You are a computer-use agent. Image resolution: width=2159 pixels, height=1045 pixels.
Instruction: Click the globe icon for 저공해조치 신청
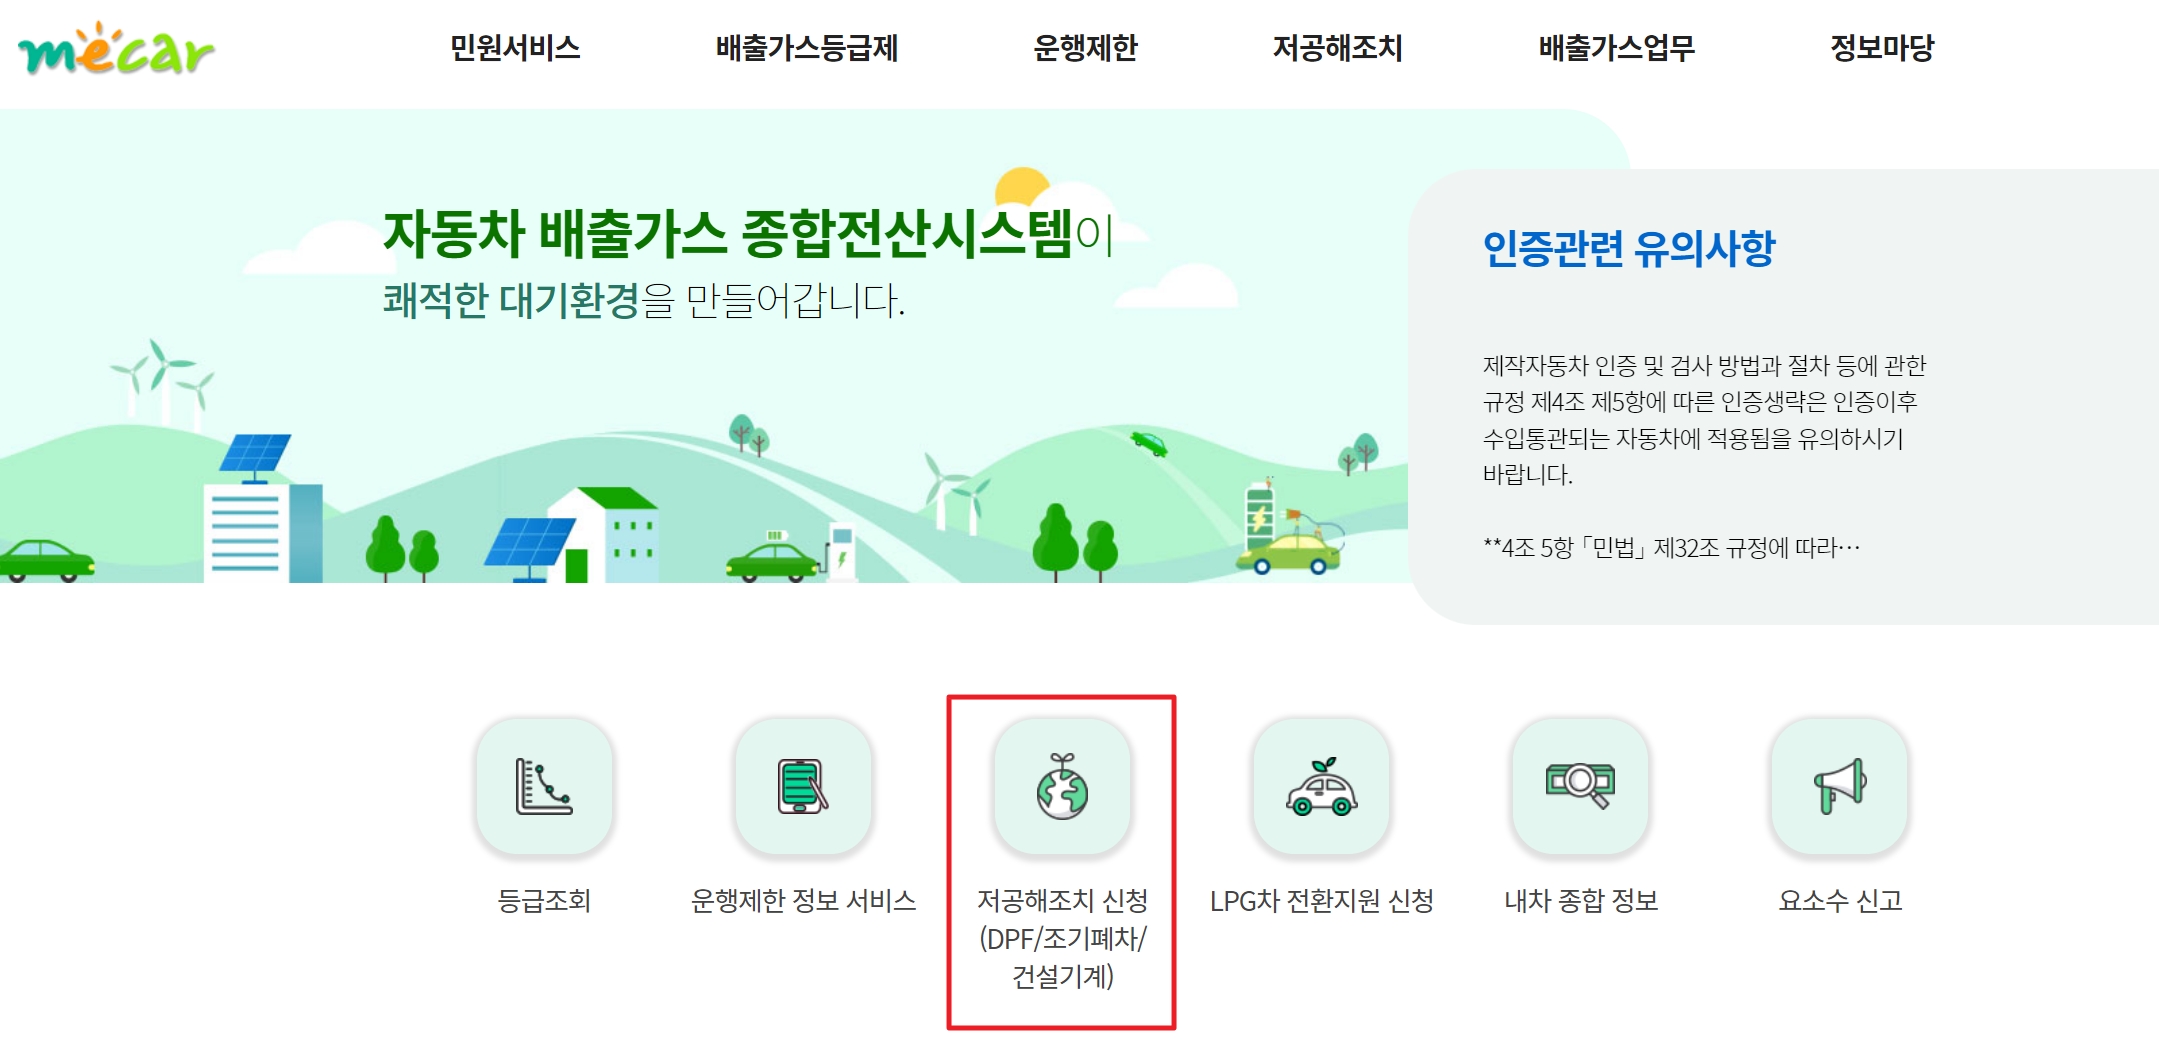tap(1062, 786)
